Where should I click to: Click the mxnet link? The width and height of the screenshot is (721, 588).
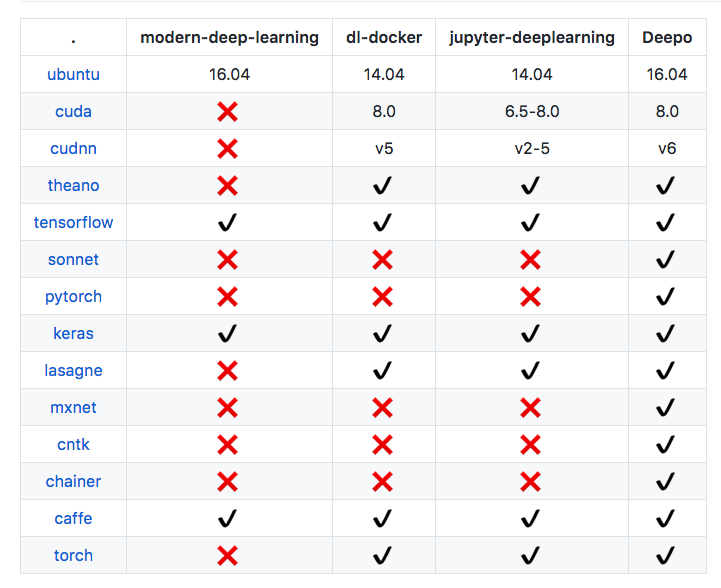(73, 408)
